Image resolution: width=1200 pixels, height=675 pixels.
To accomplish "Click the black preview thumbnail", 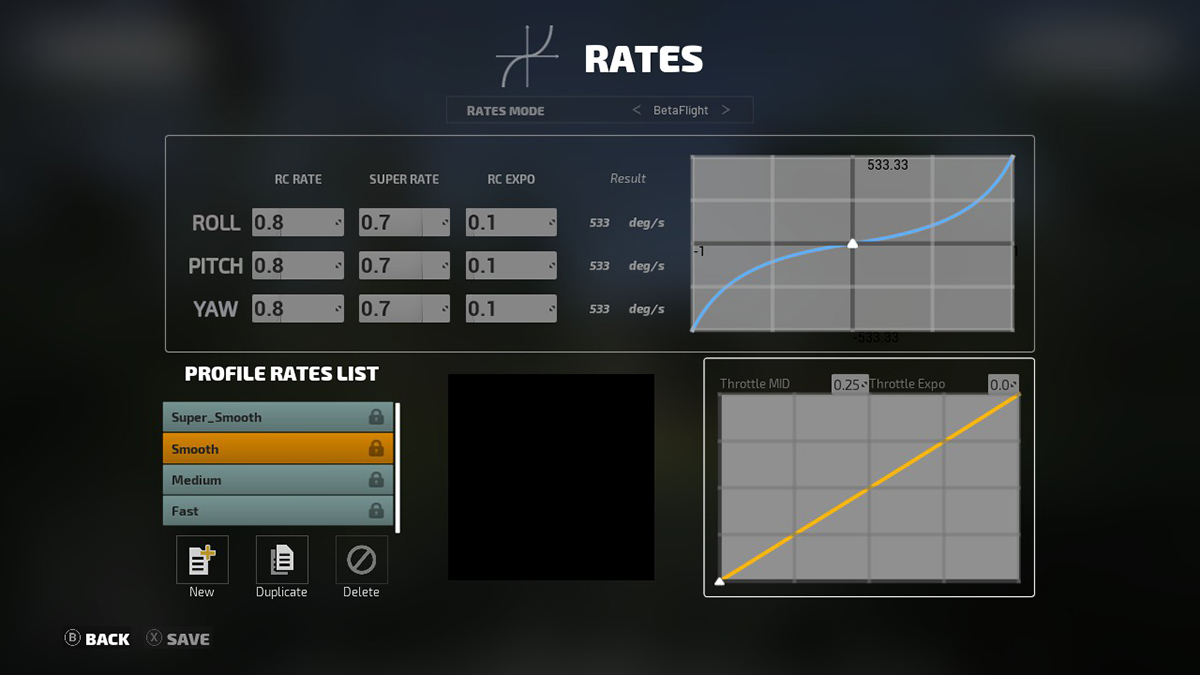I will [x=551, y=477].
